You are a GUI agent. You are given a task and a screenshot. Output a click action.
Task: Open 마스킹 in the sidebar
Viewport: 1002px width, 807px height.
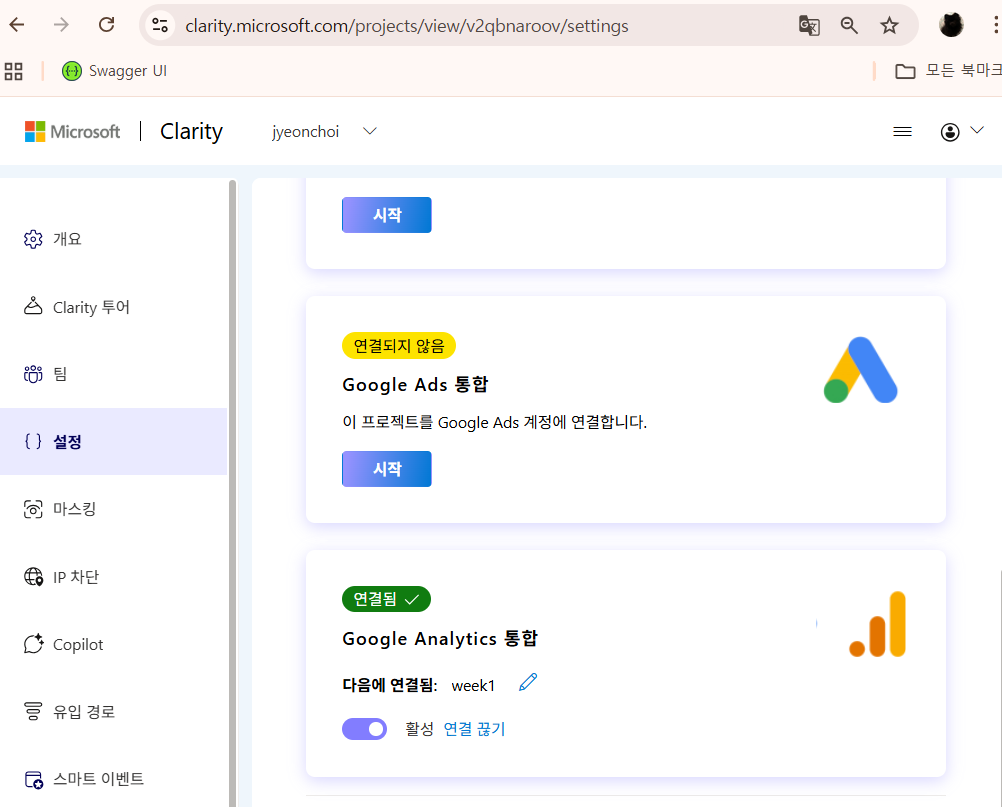114,509
